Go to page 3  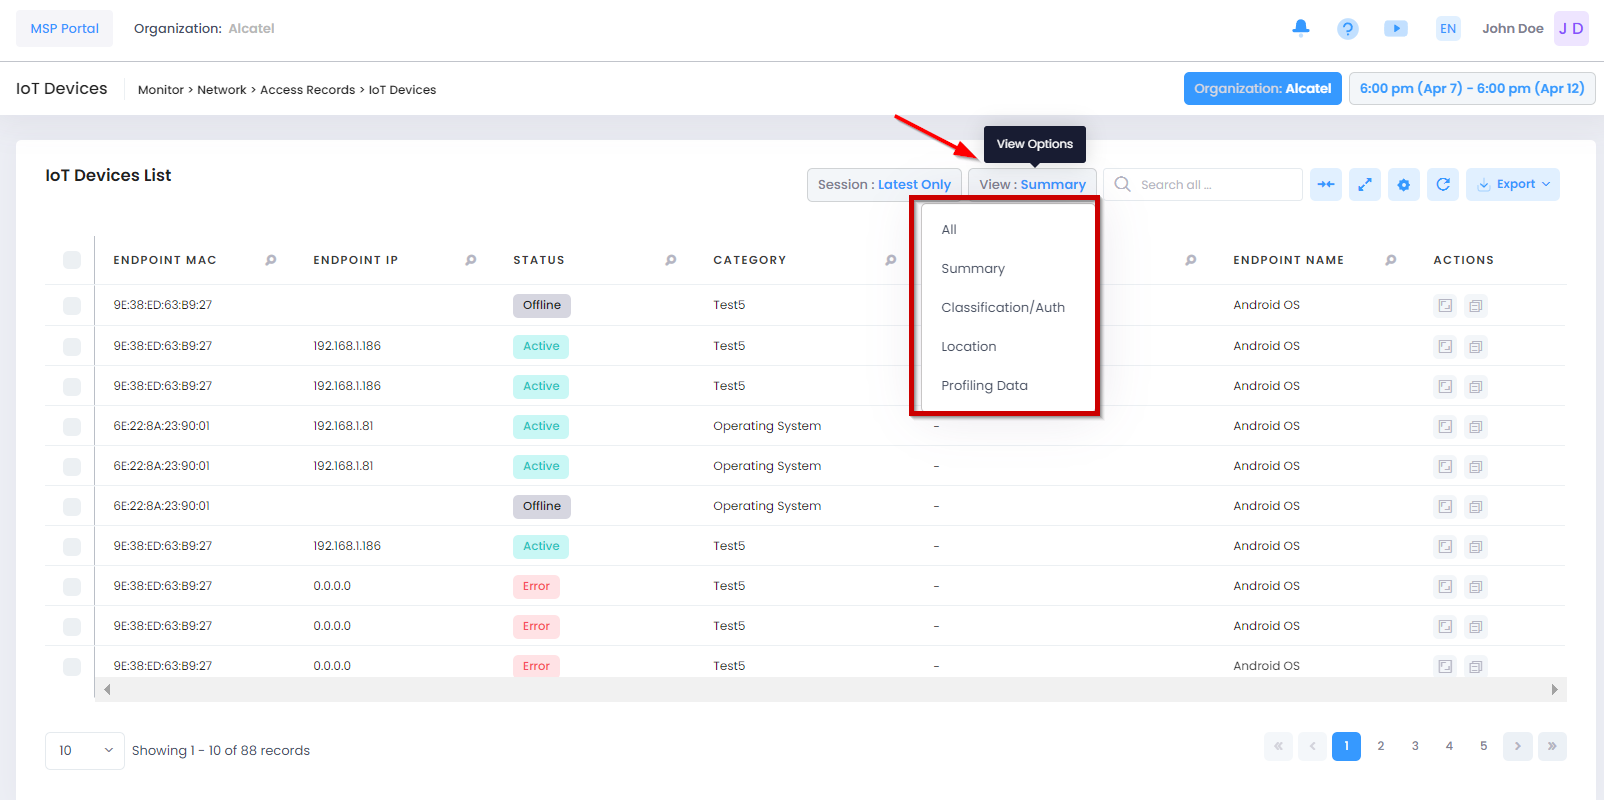click(1415, 746)
